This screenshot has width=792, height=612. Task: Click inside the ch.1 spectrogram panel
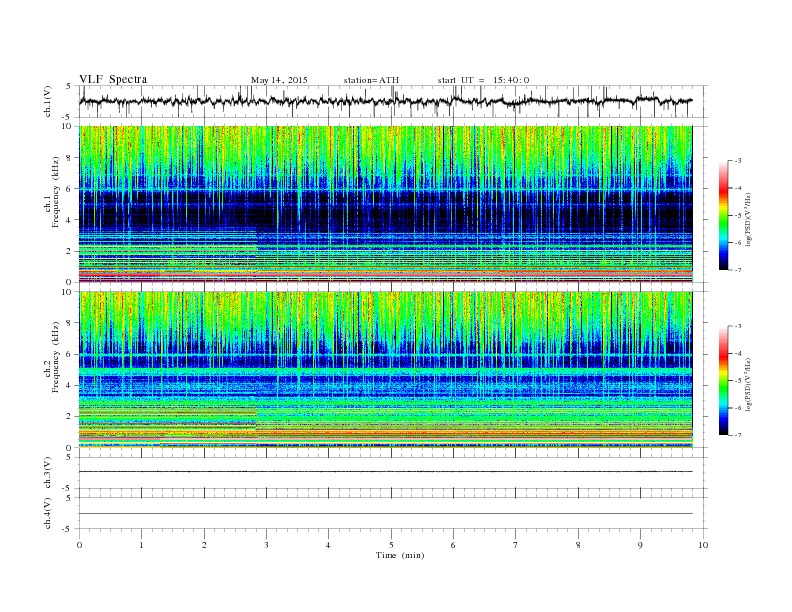click(385, 204)
